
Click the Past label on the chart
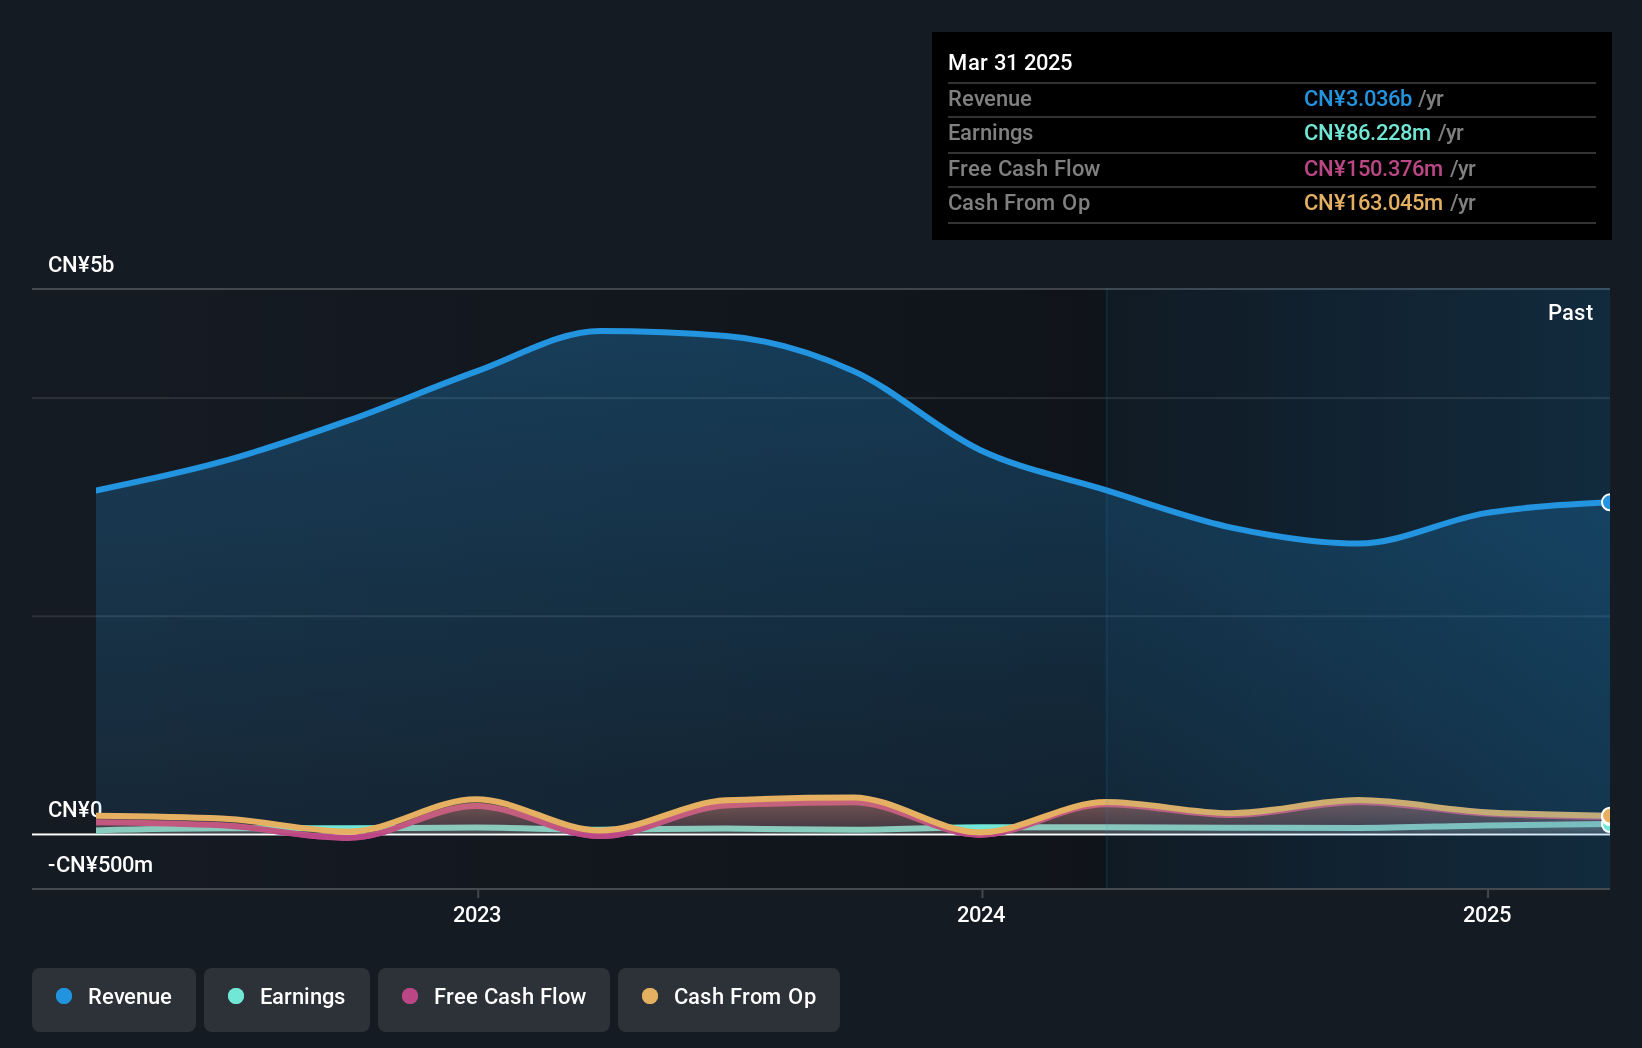[x=1570, y=312]
